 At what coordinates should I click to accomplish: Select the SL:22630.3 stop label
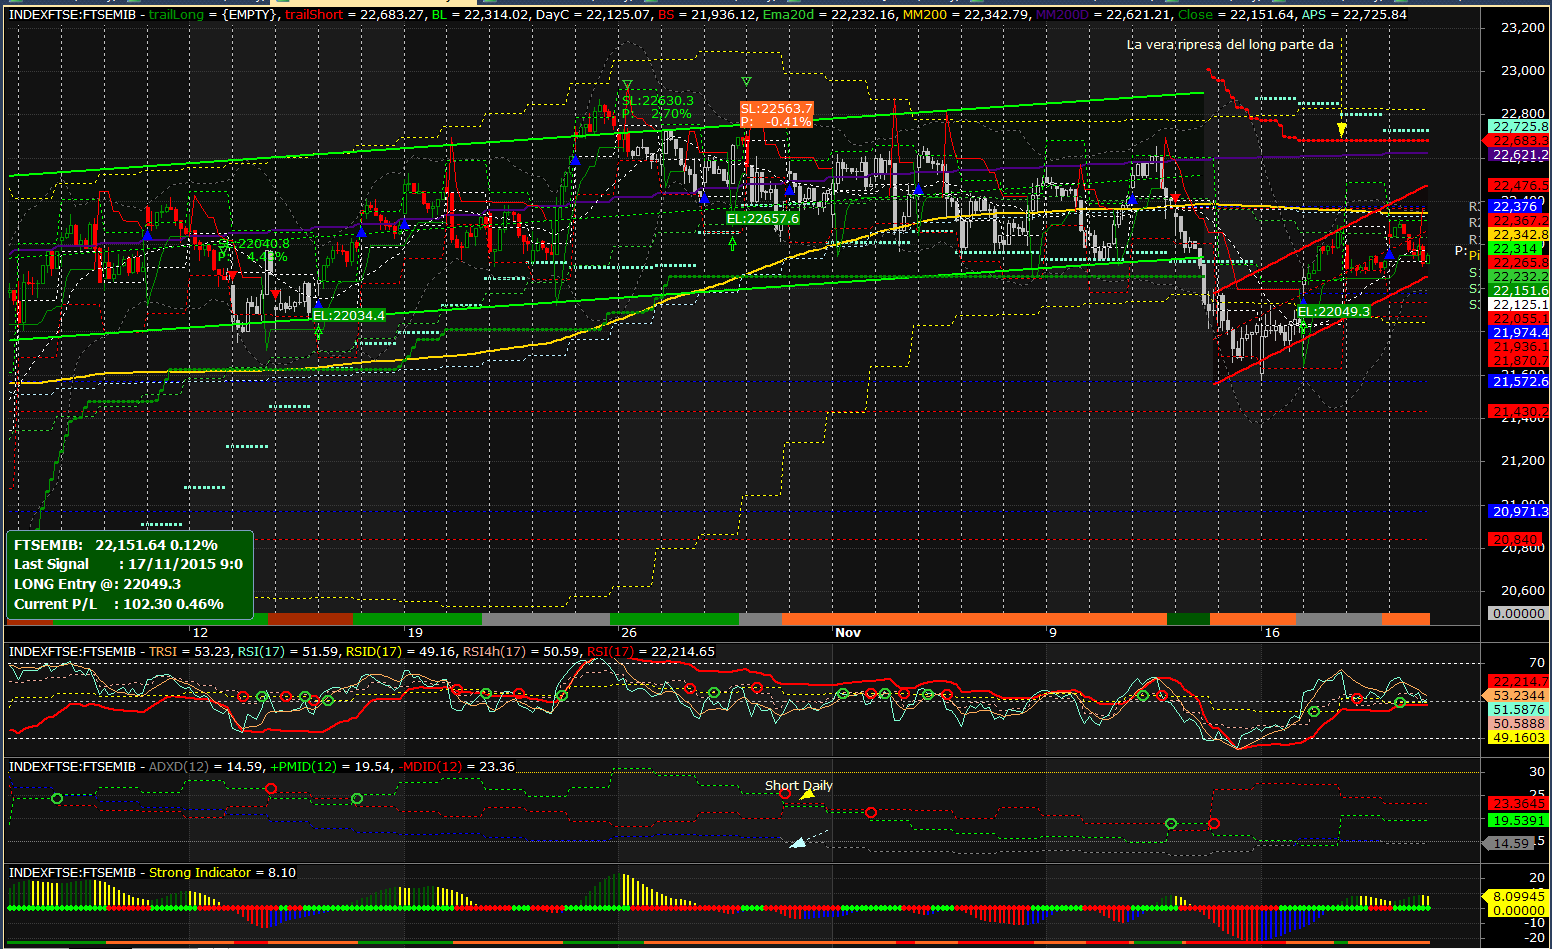pyautogui.click(x=657, y=101)
